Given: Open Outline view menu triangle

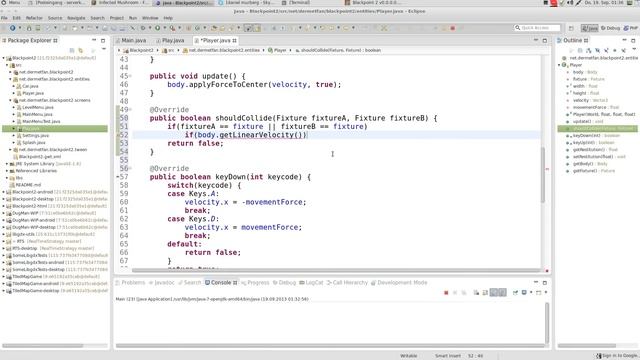Looking at the screenshot, I should point(633,49).
